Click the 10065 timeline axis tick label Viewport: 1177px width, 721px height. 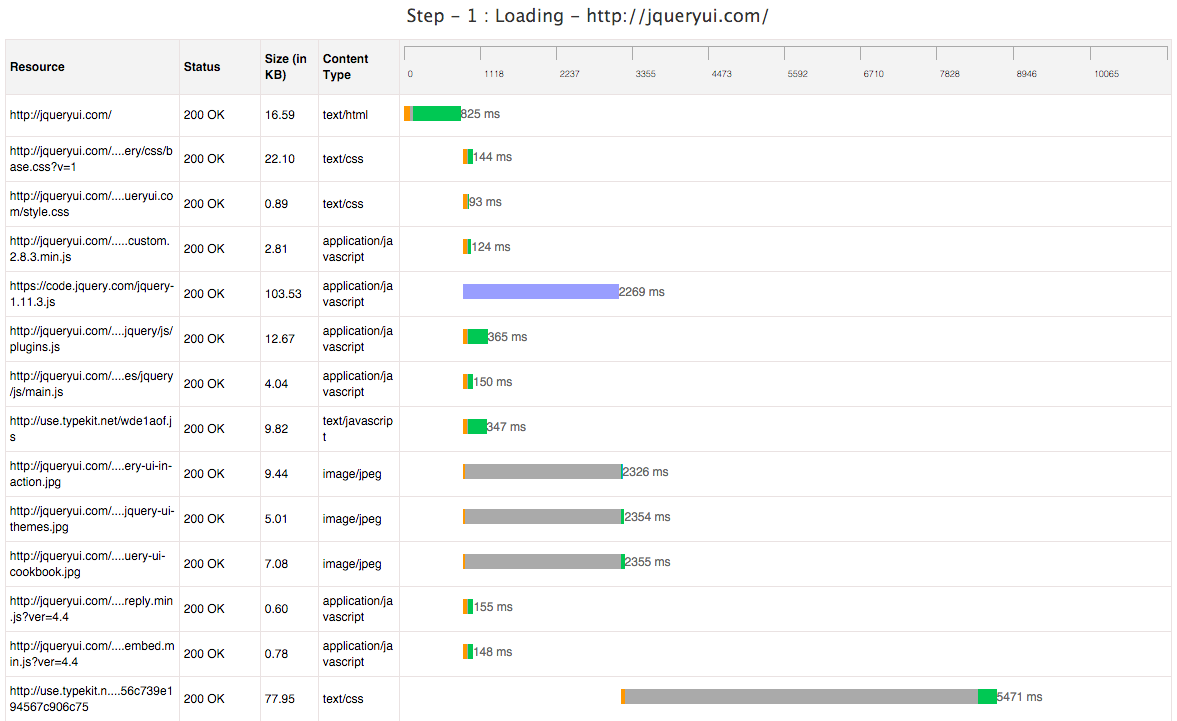(x=1106, y=74)
